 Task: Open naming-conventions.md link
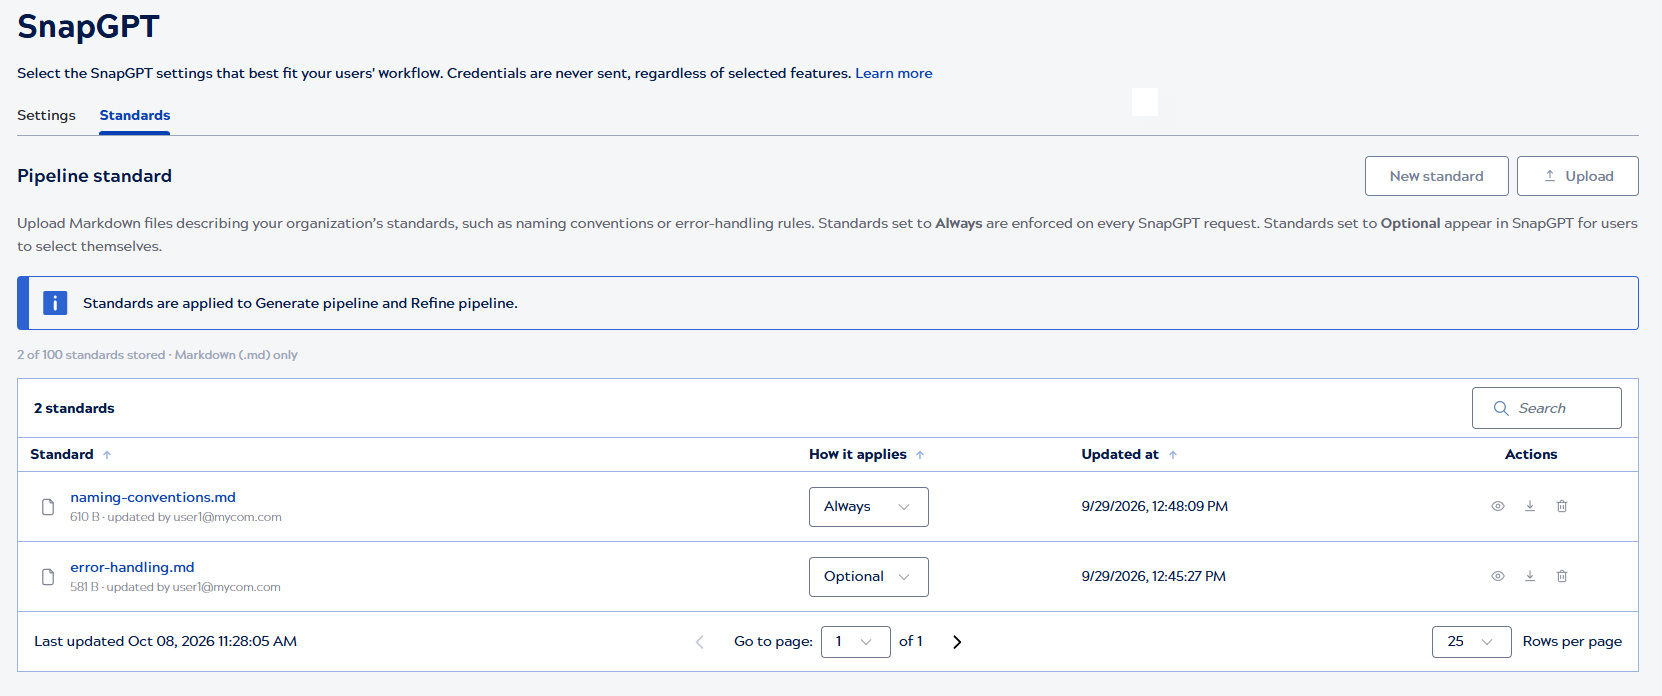click(153, 497)
